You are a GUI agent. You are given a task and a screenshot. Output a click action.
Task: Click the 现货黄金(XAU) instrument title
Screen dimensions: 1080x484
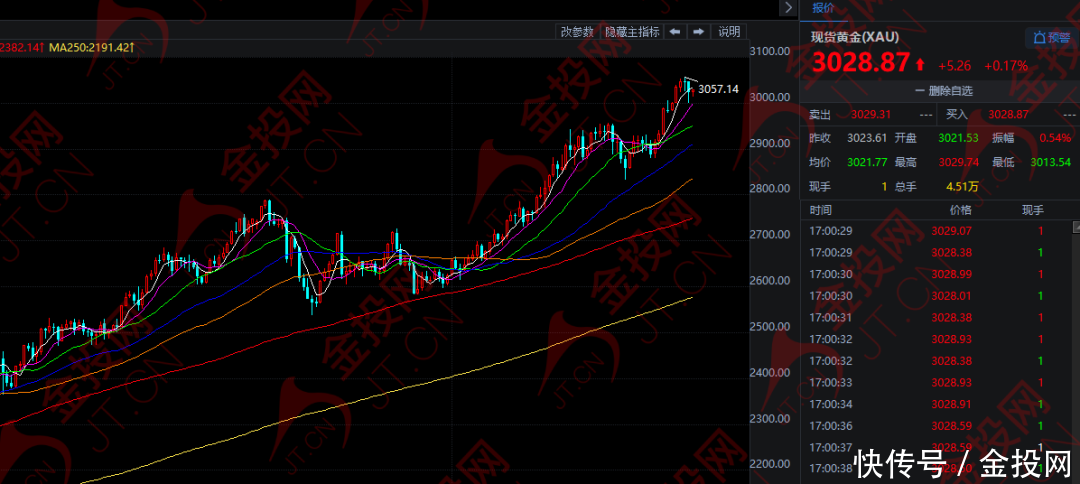click(x=856, y=37)
